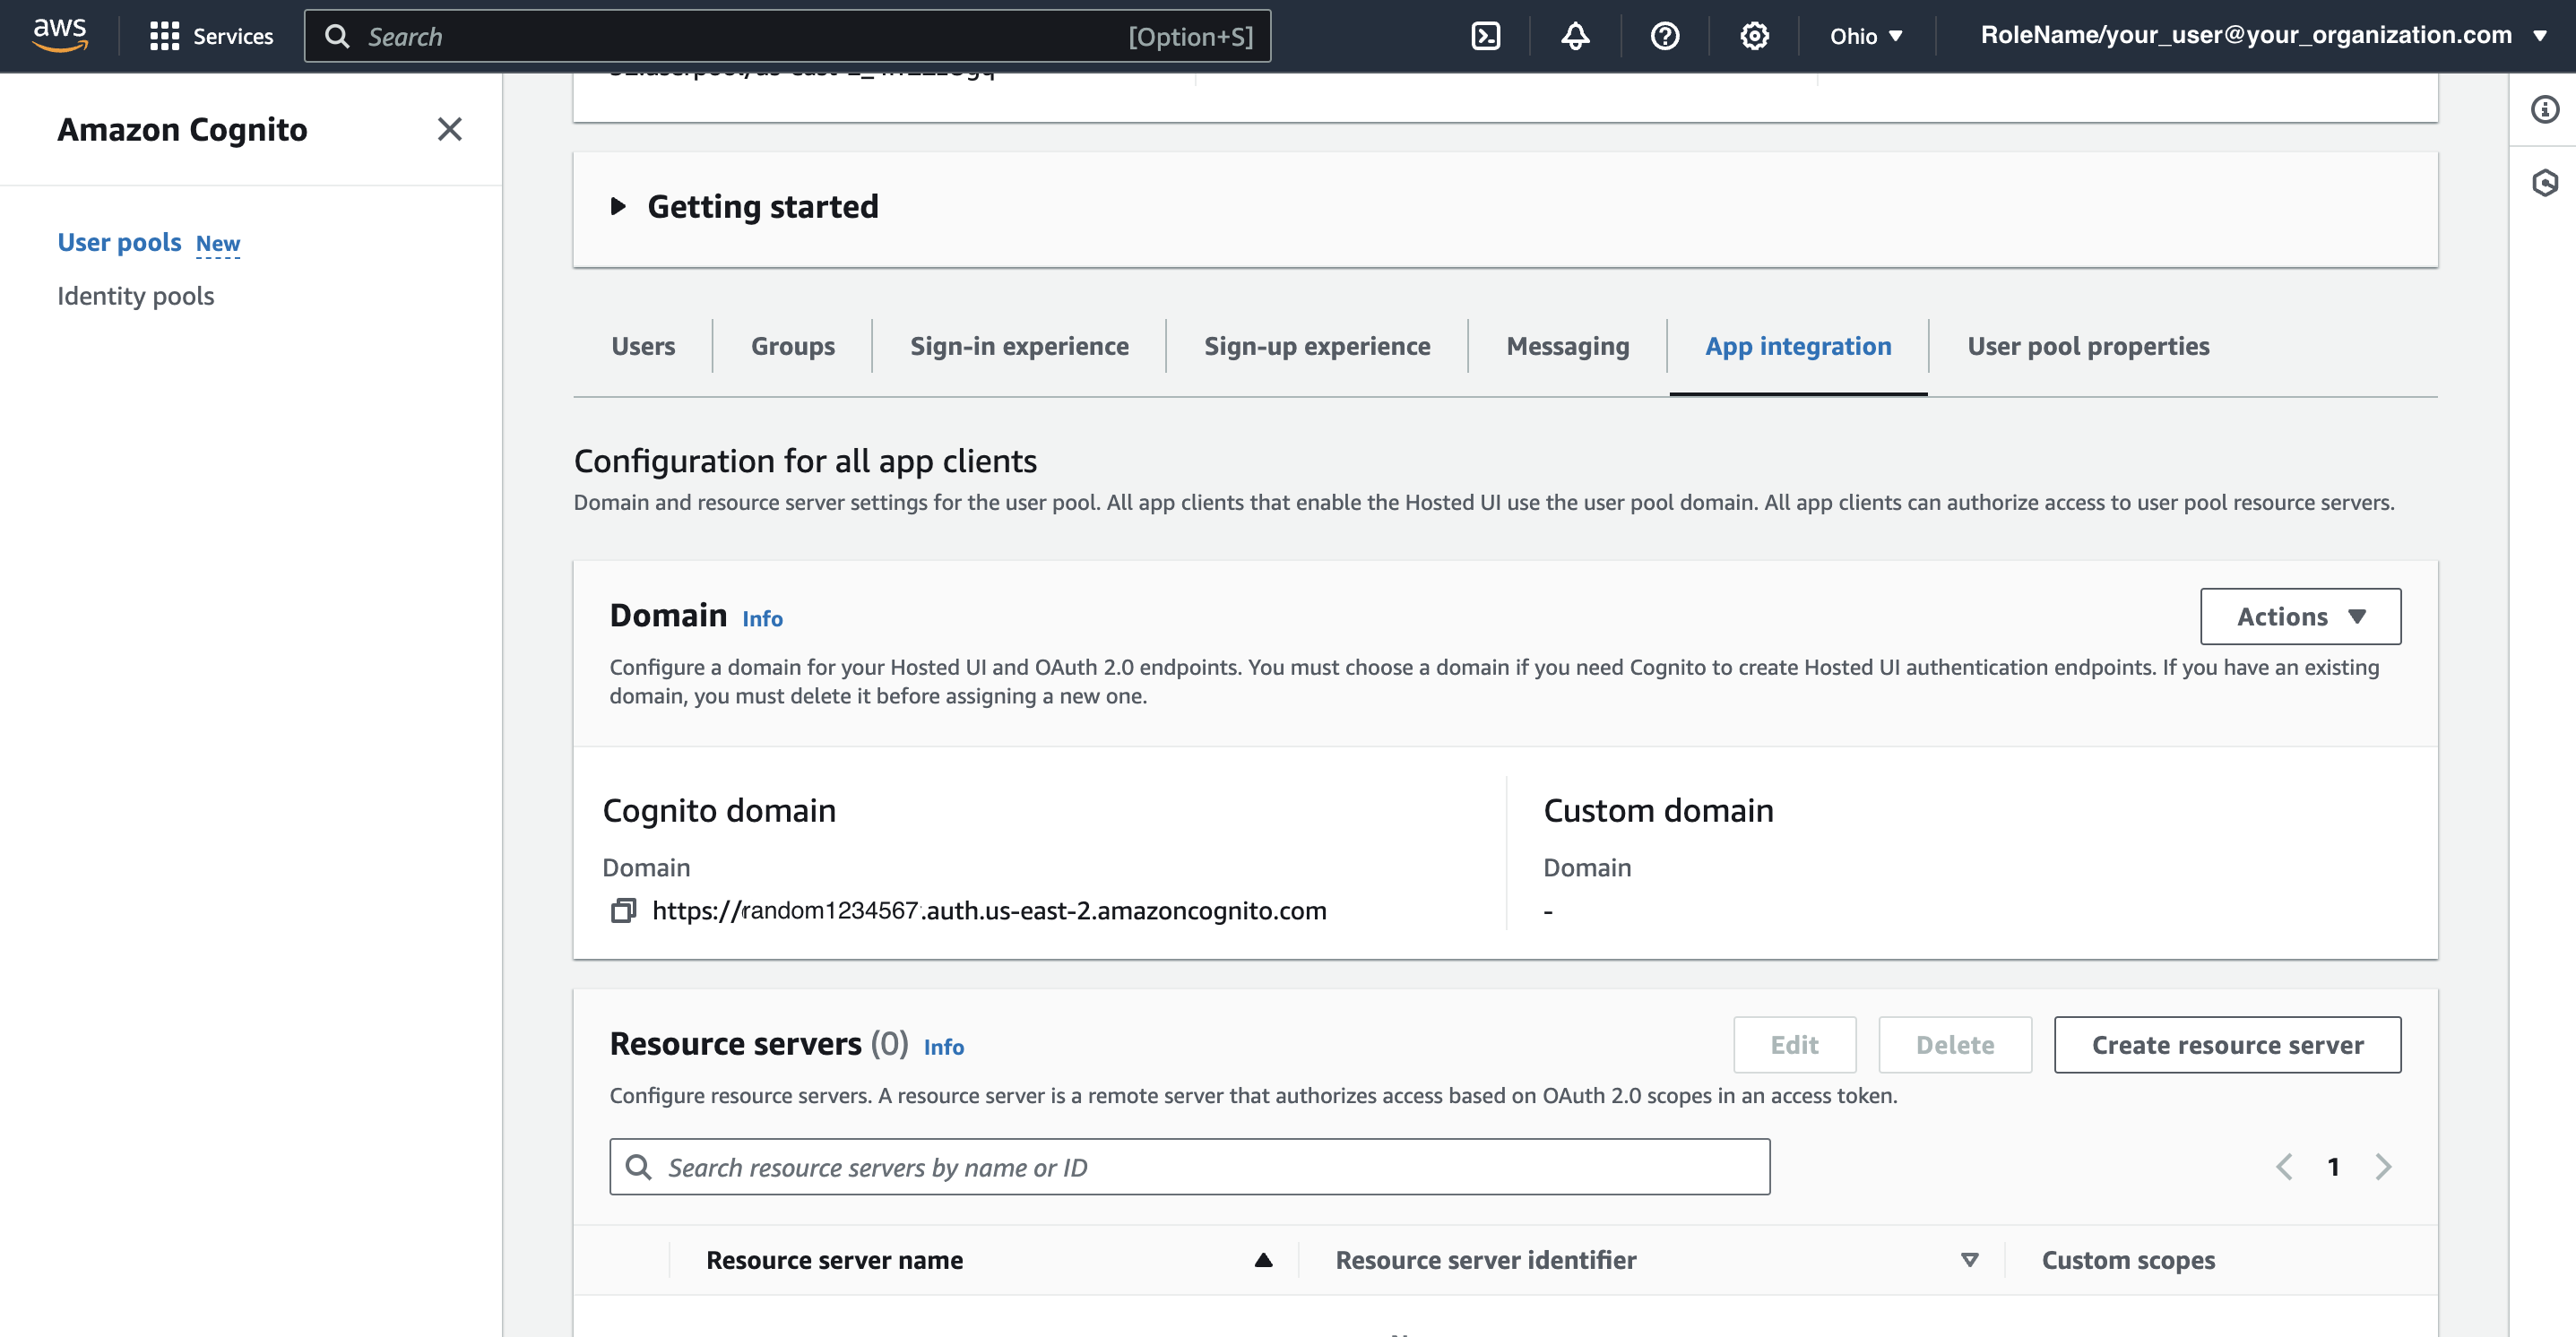Open the CloudShell terminal icon

point(1486,36)
